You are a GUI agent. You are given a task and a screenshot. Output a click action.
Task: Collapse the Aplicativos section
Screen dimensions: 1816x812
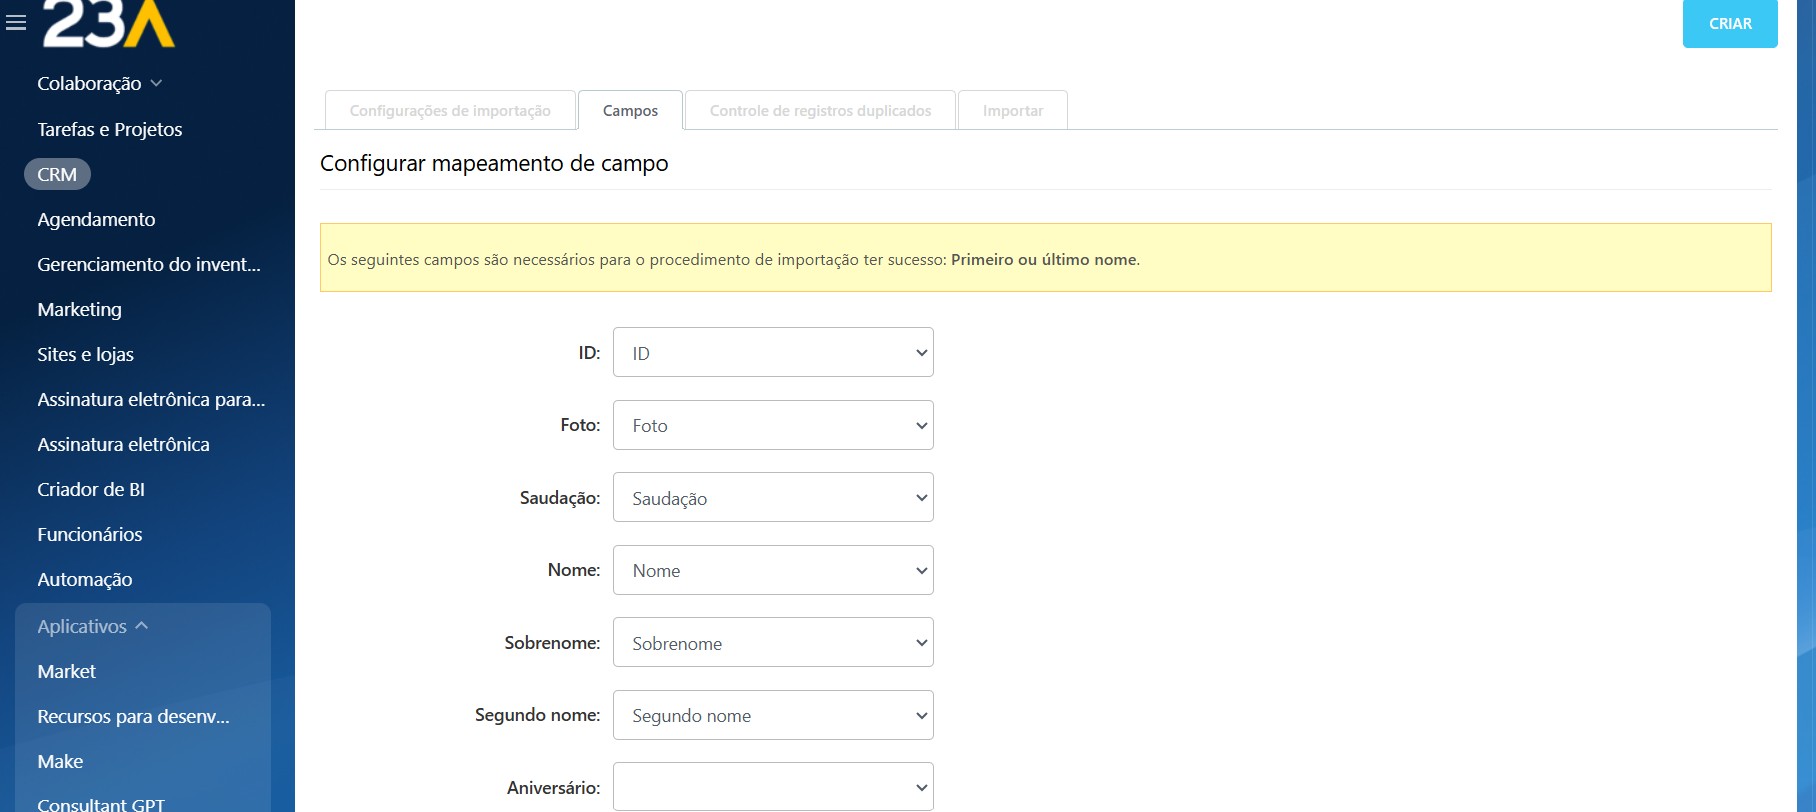click(x=141, y=626)
